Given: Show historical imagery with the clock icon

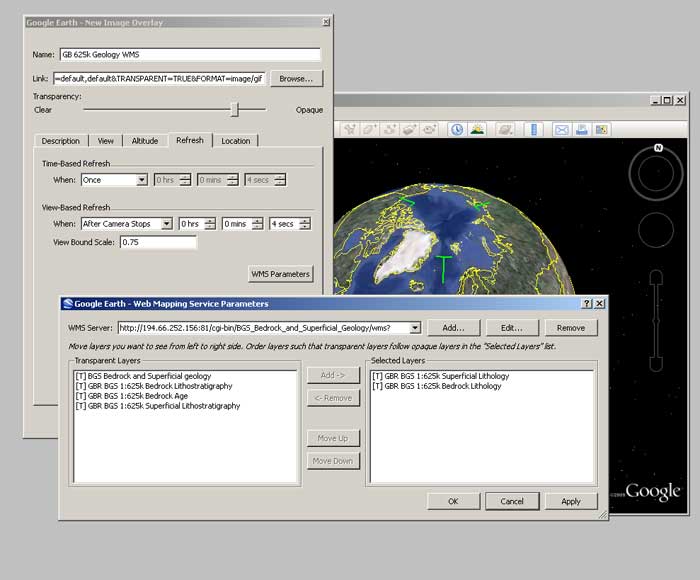Looking at the screenshot, I should 457,129.
